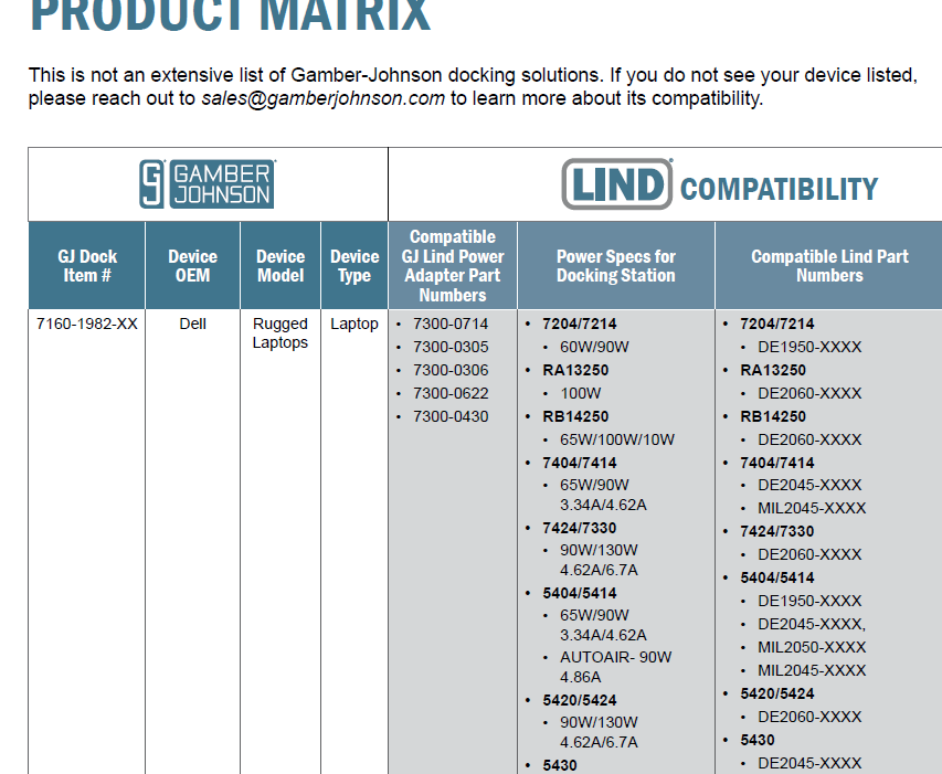Select the 'MIL2050-XXXX' Lind part number
This screenshot has height=774, width=942.
click(812, 648)
